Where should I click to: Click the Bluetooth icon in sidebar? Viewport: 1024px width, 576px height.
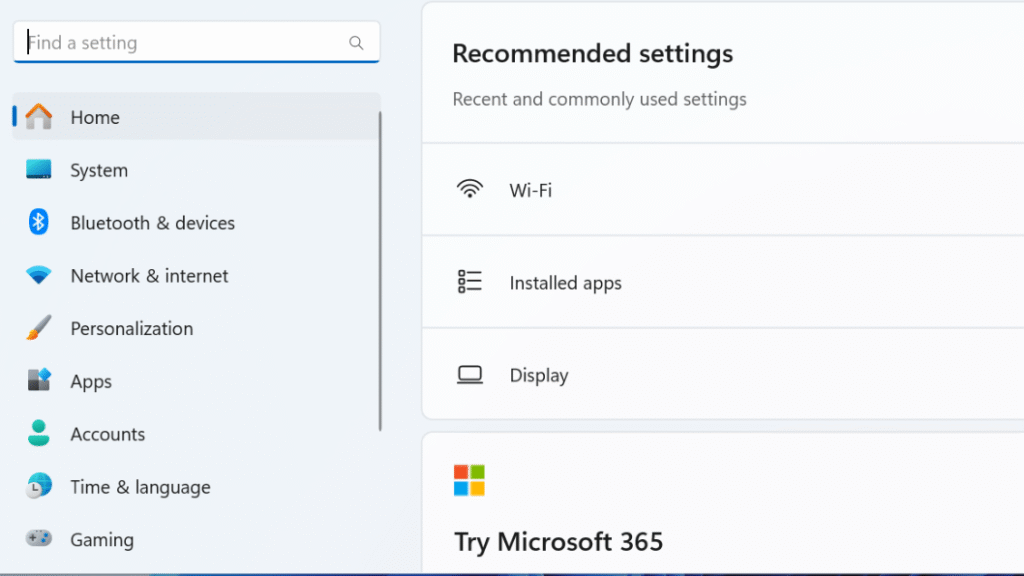39,223
